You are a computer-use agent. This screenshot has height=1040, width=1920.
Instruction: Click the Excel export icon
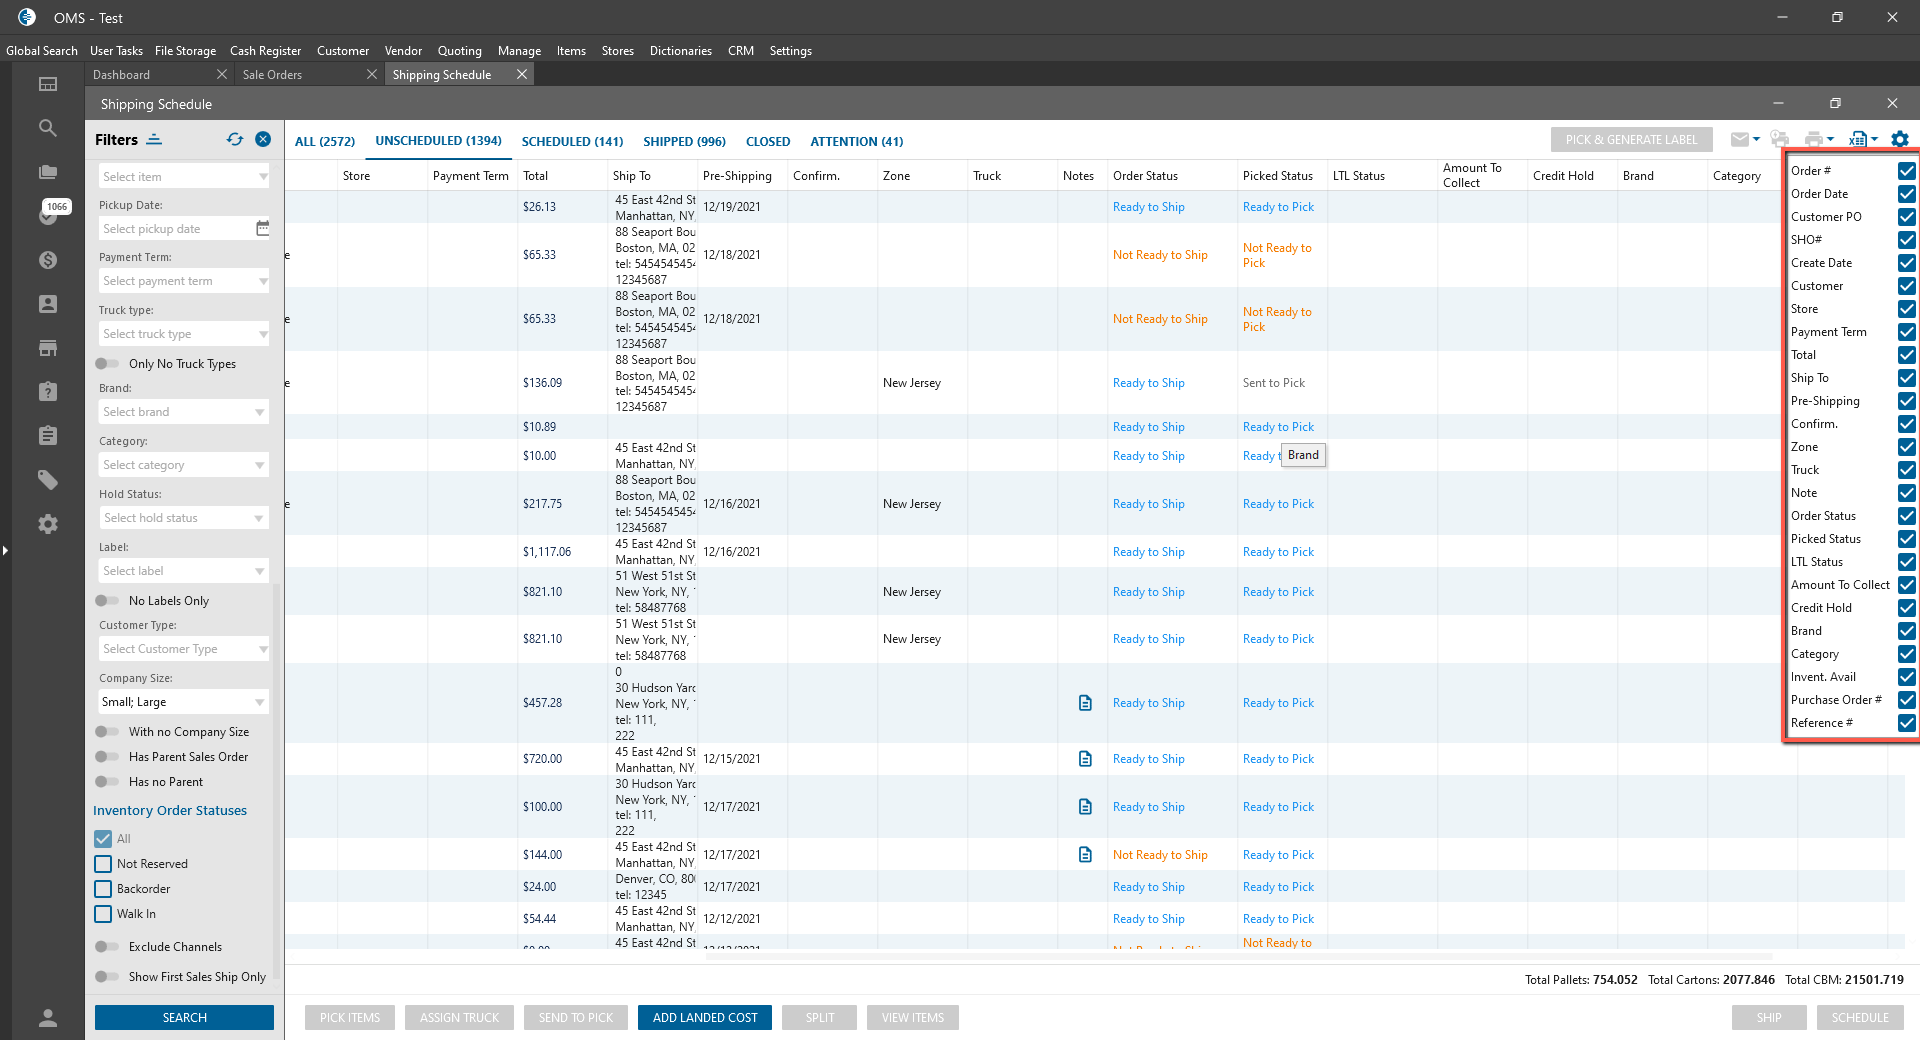coord(1858,140)
